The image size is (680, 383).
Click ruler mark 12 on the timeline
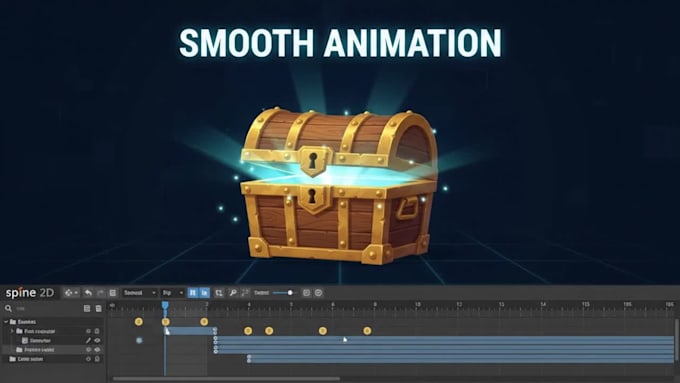pyautogui.click(x=459, y=305)
